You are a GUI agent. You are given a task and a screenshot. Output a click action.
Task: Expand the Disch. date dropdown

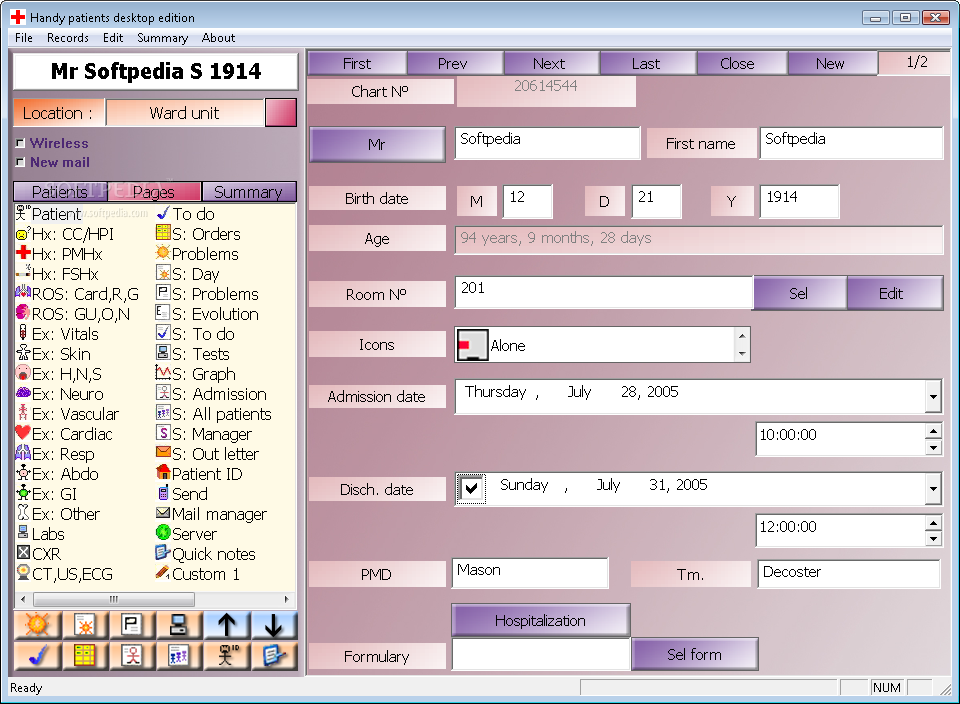click(x=932, y=489)
